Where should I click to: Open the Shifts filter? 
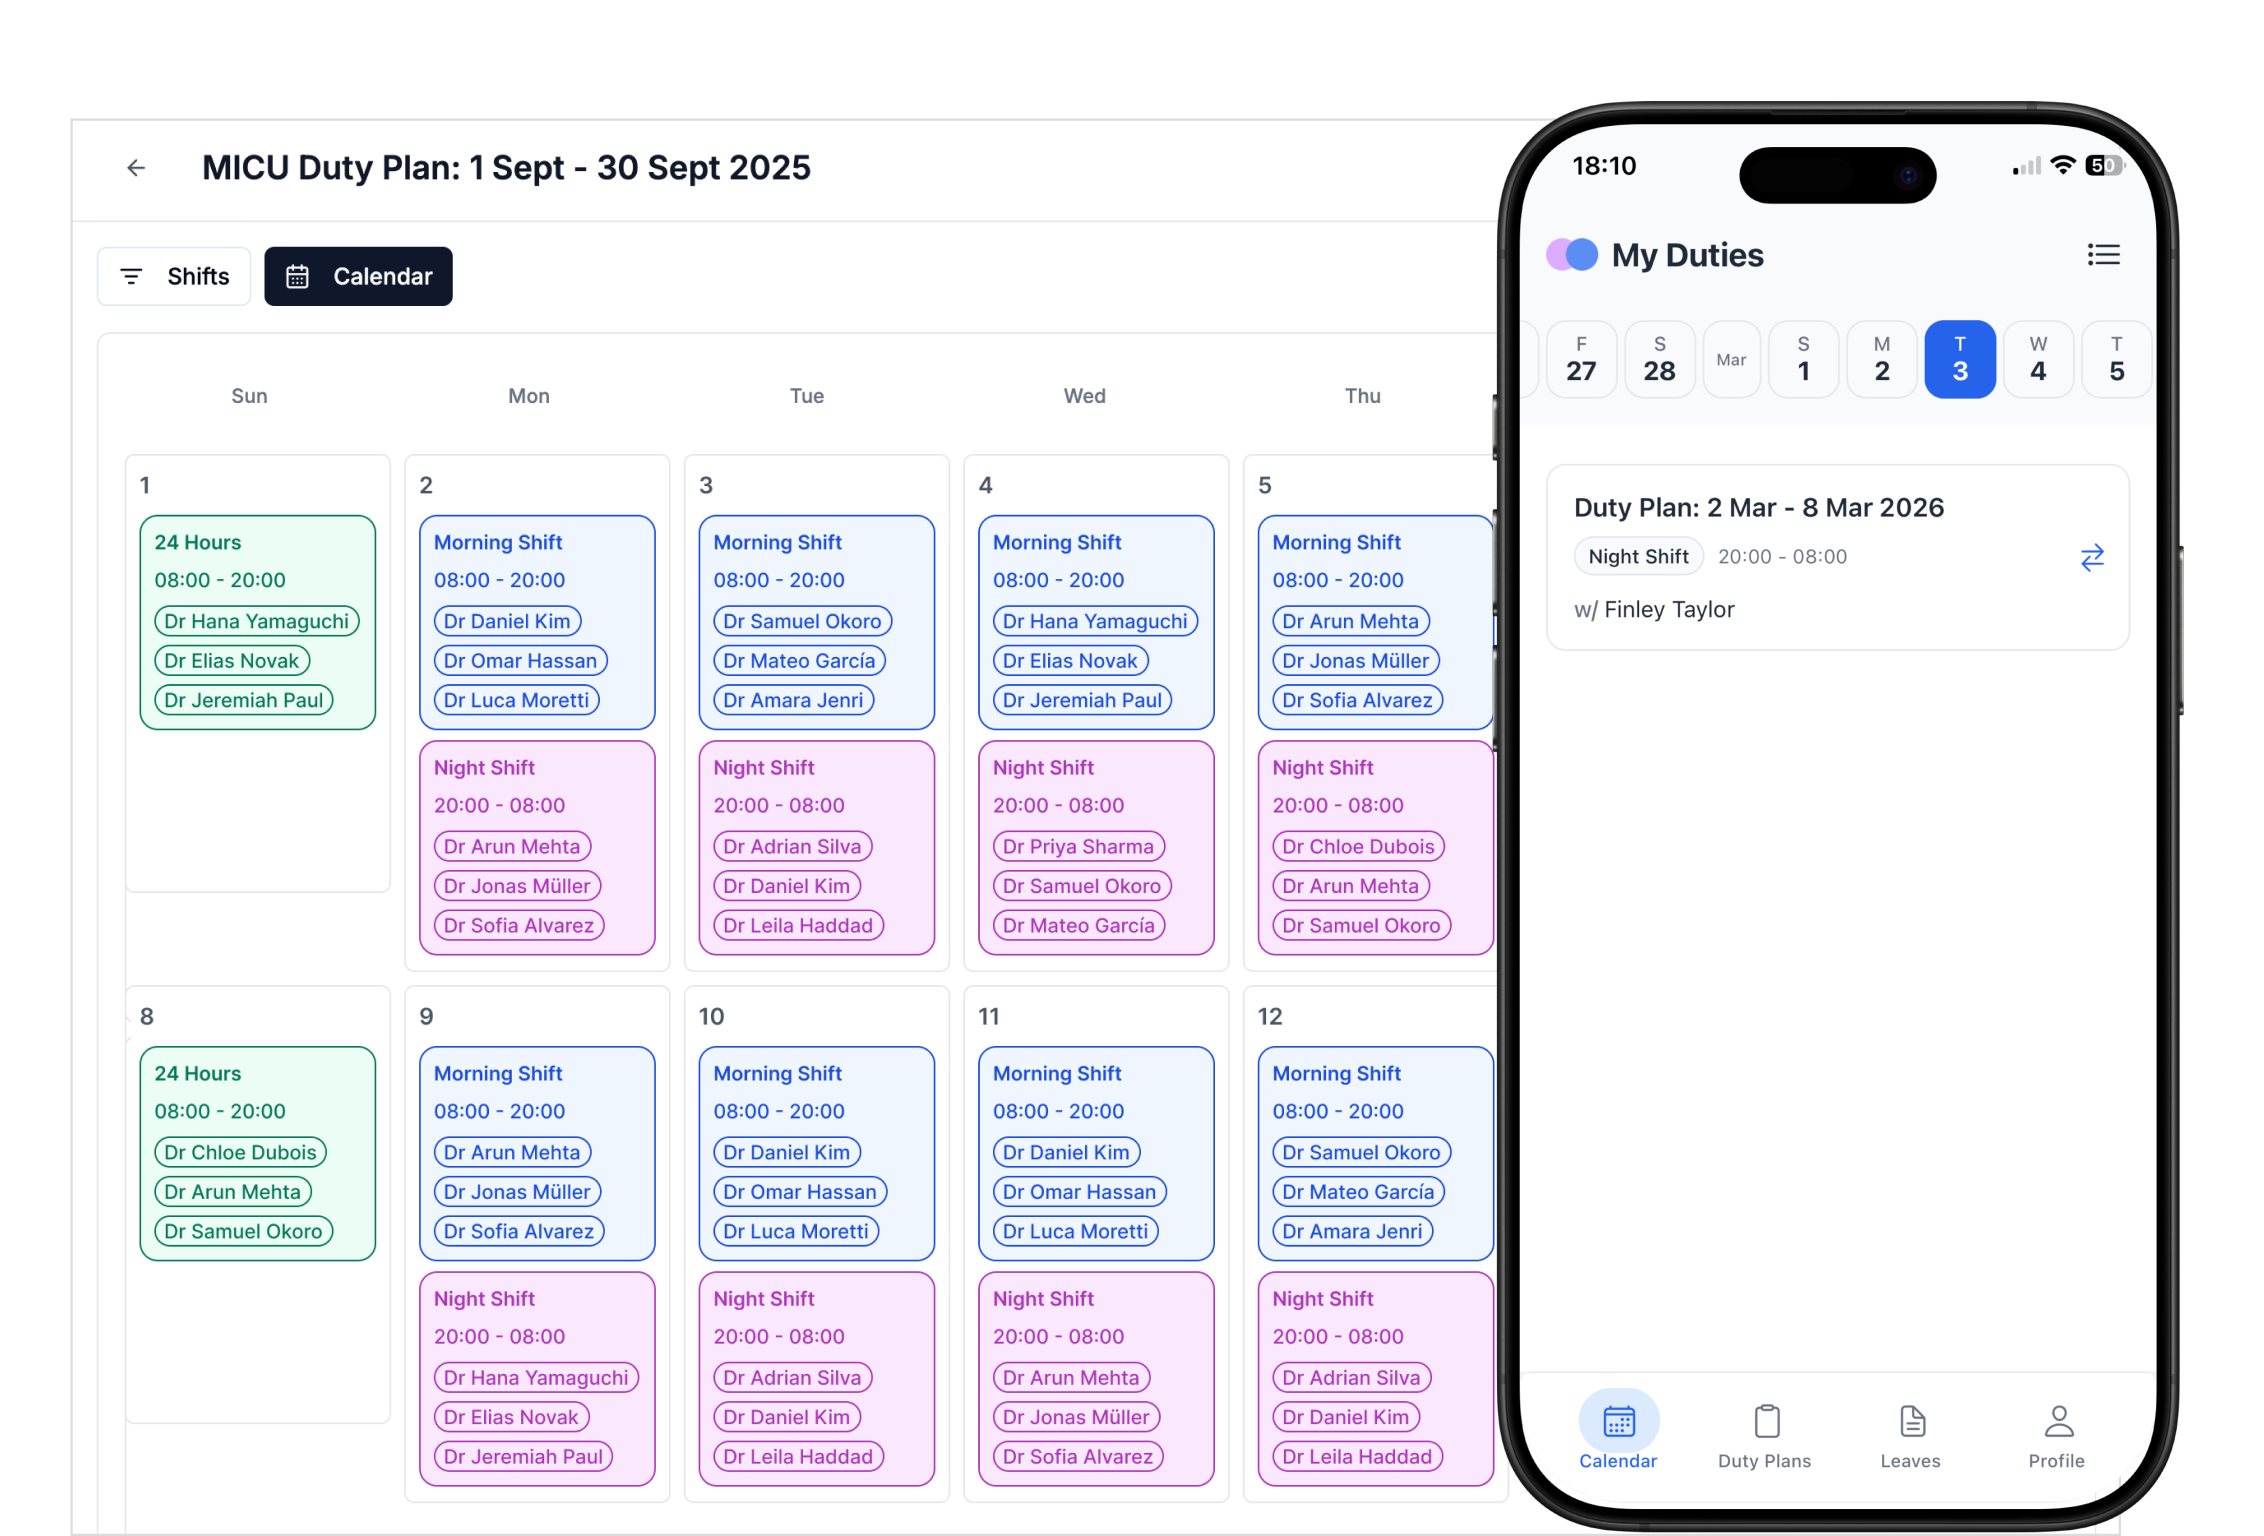(174, 276)
